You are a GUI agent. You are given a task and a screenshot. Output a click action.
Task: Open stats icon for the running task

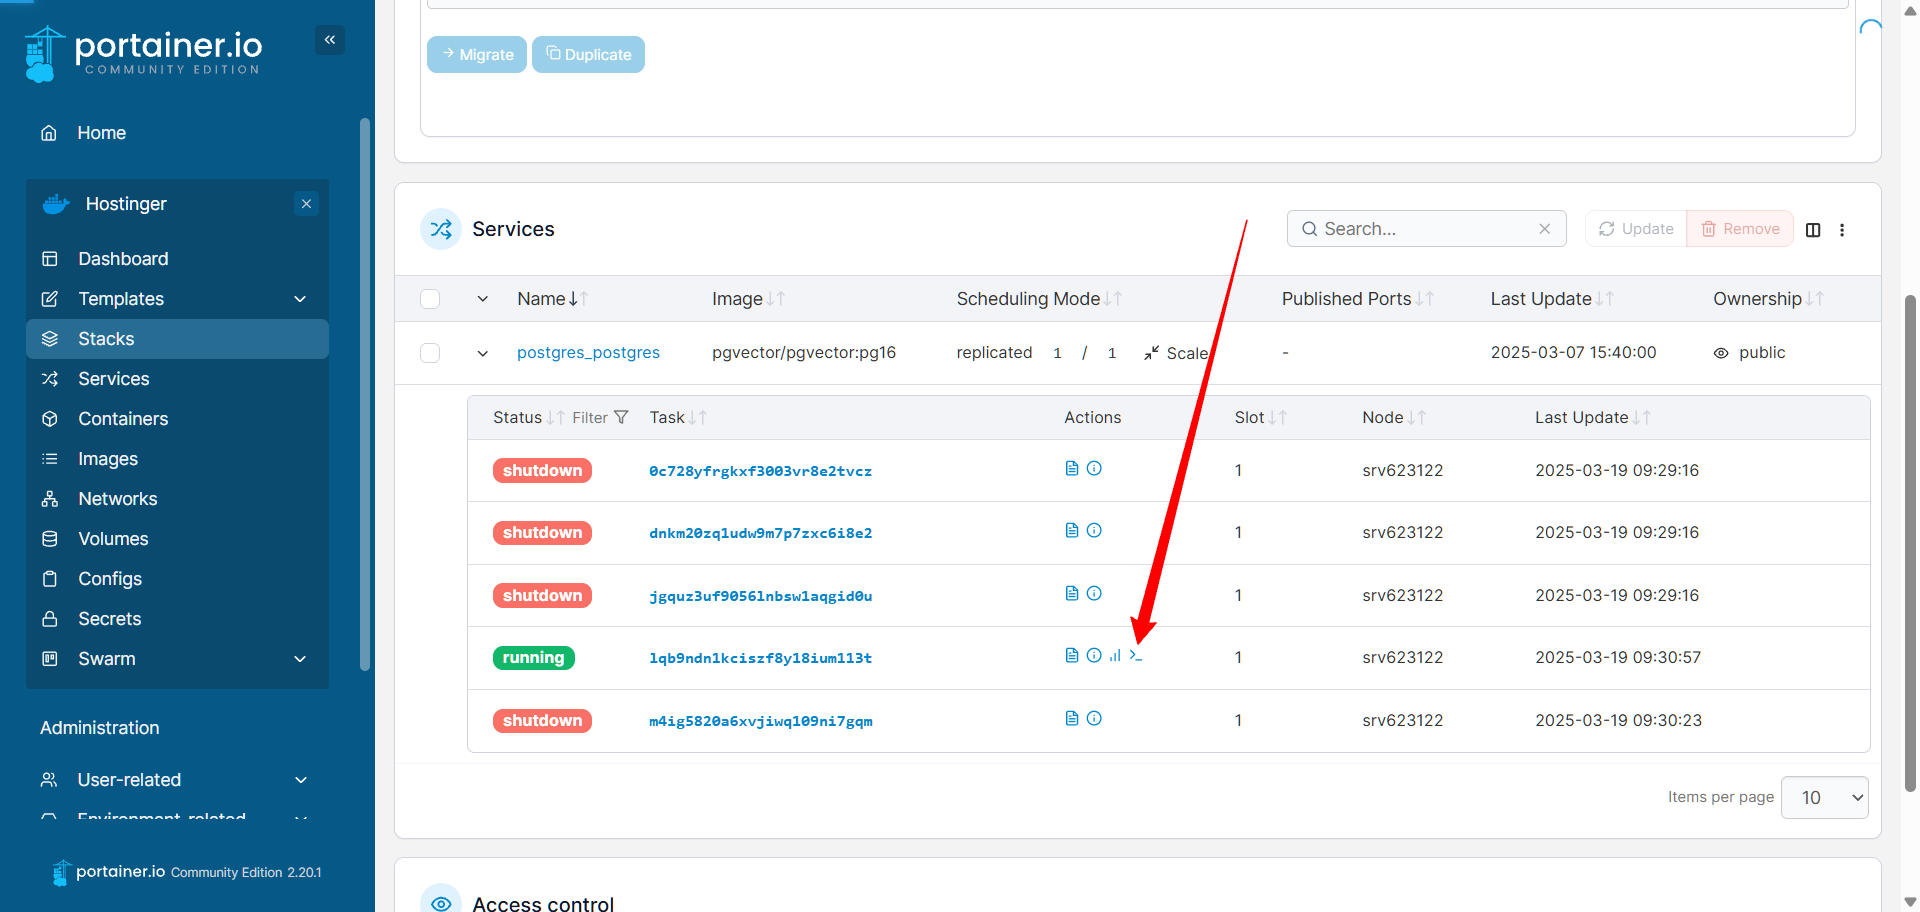click(x=1115, y=656)
